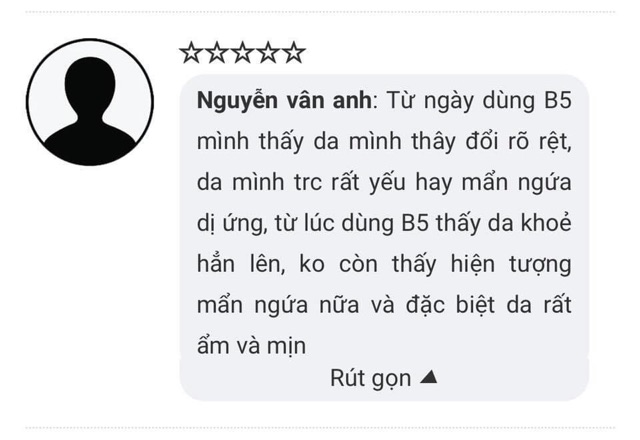Click the first rating star
640x440 pixels.
pyautogui.click(x=191, y=53)
